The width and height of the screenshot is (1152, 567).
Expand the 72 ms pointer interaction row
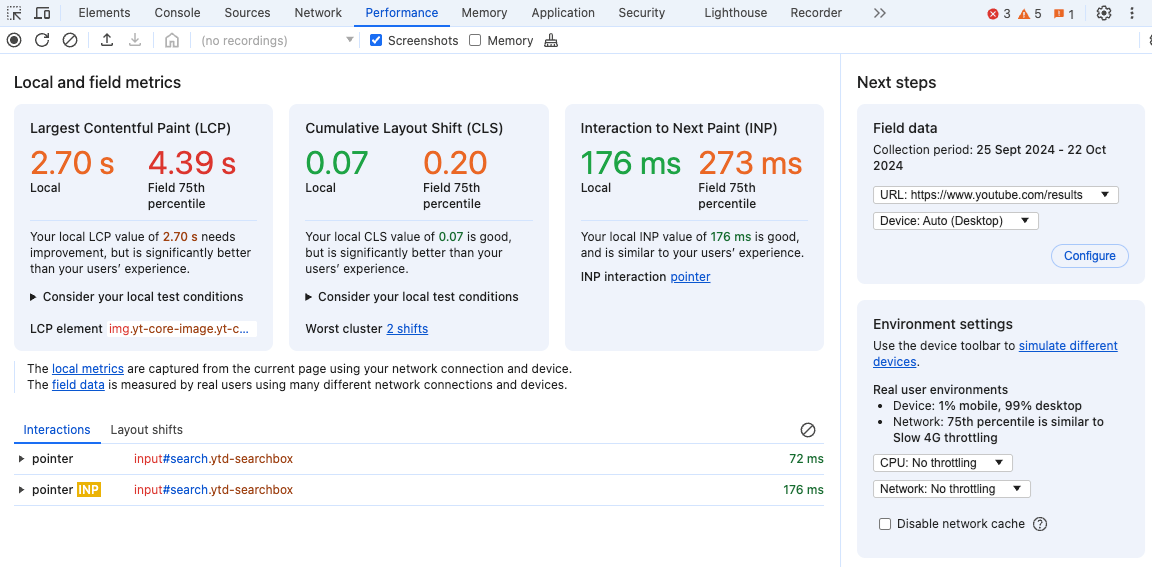[21, 459]
